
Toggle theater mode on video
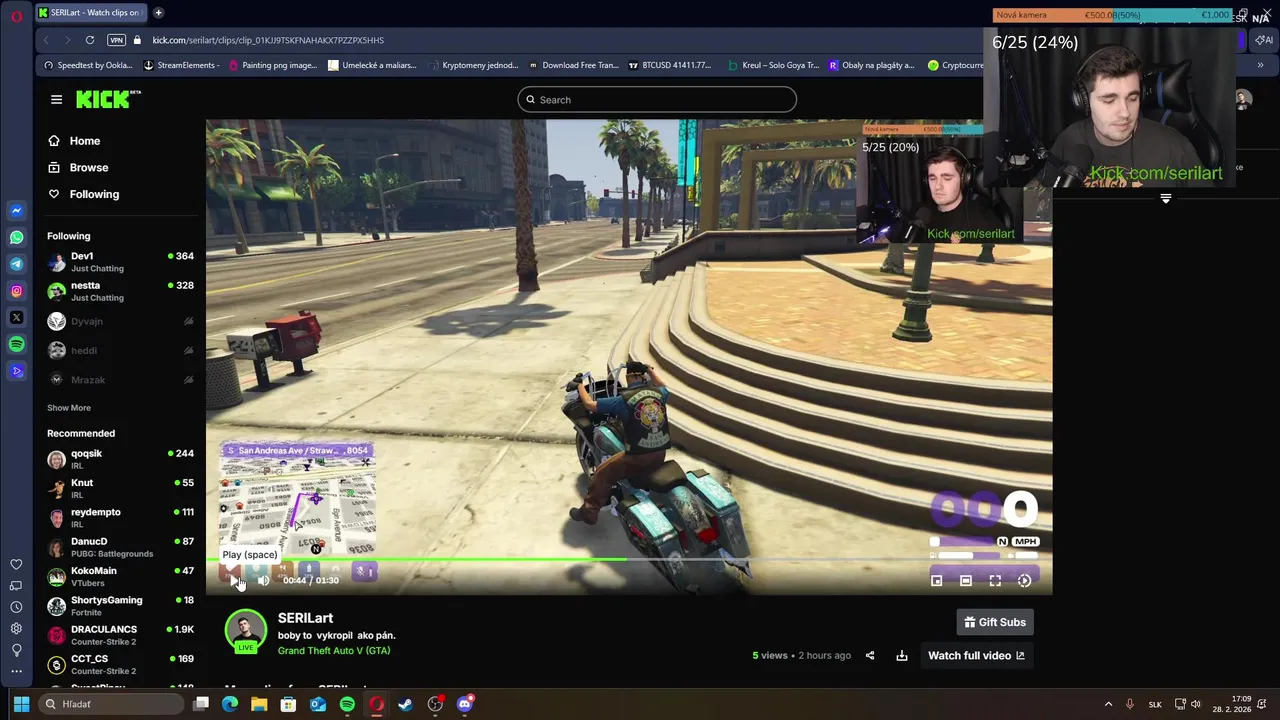tap(966, 580)
